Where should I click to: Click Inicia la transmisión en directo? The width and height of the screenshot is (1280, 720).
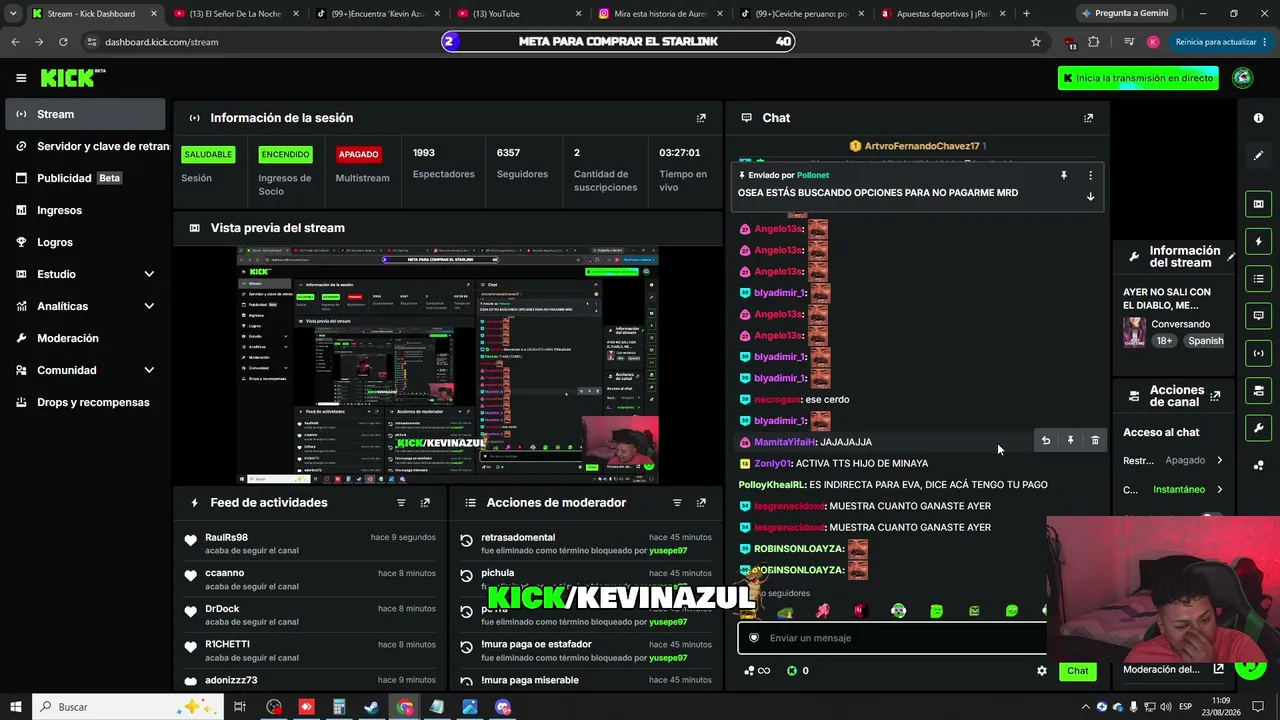1138,78
